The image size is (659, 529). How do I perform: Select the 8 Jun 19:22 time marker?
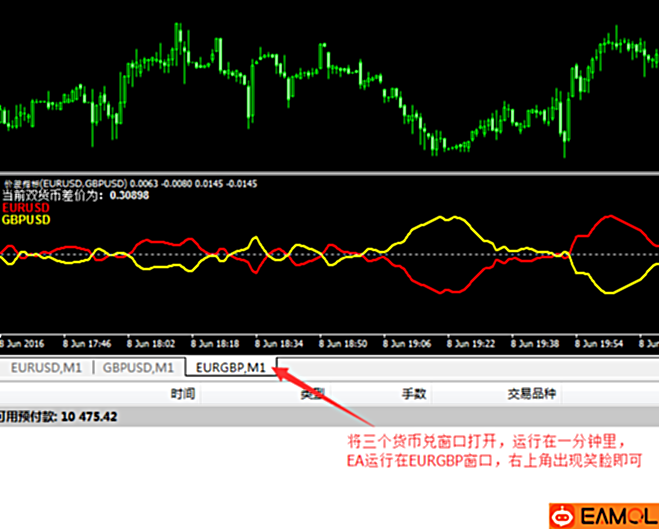[x=475, y=341]
